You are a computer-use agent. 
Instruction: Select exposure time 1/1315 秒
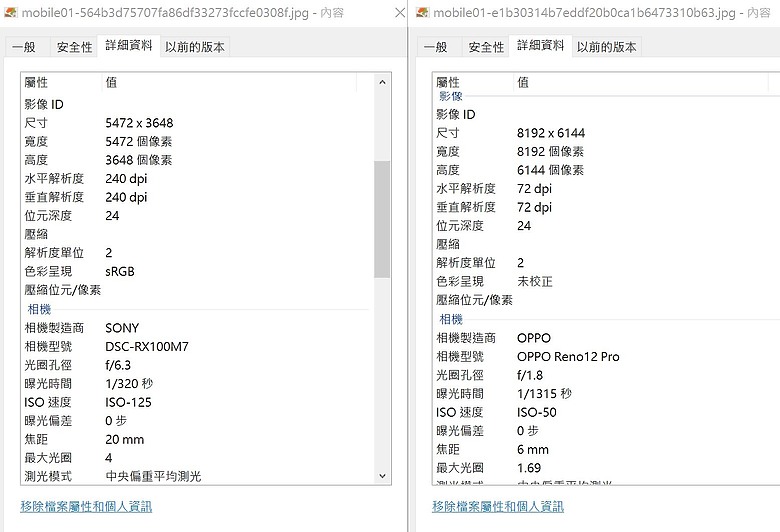544,394
